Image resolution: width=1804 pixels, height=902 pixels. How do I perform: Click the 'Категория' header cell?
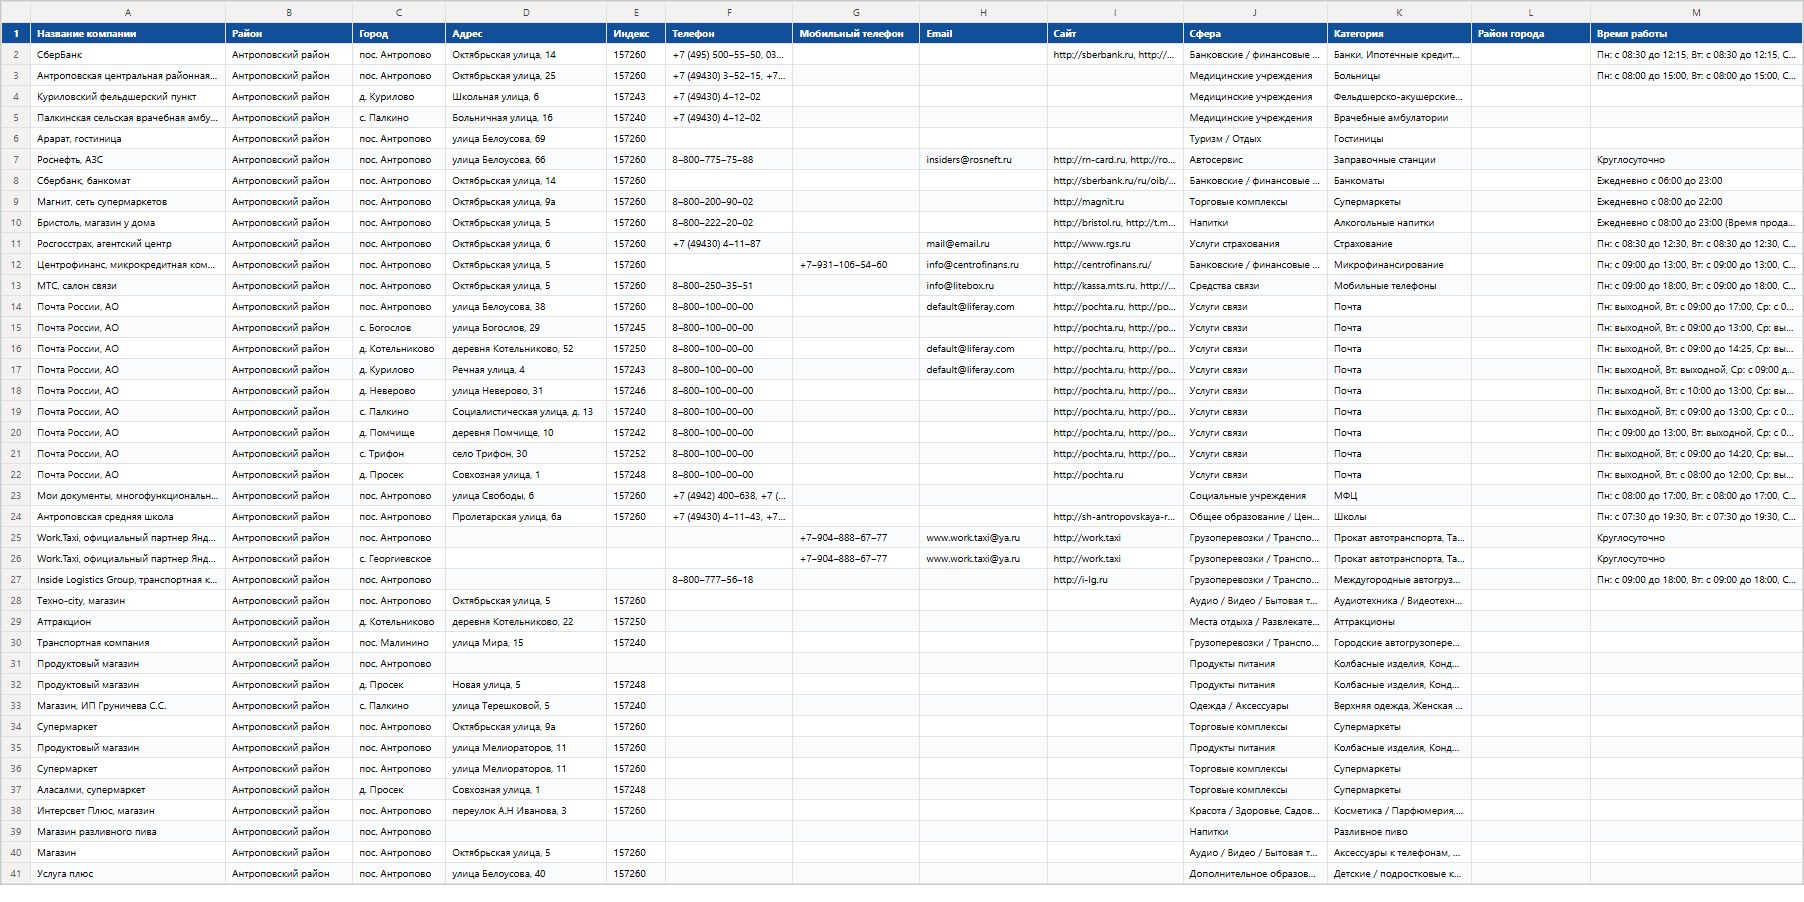[x=1399, y=34]
